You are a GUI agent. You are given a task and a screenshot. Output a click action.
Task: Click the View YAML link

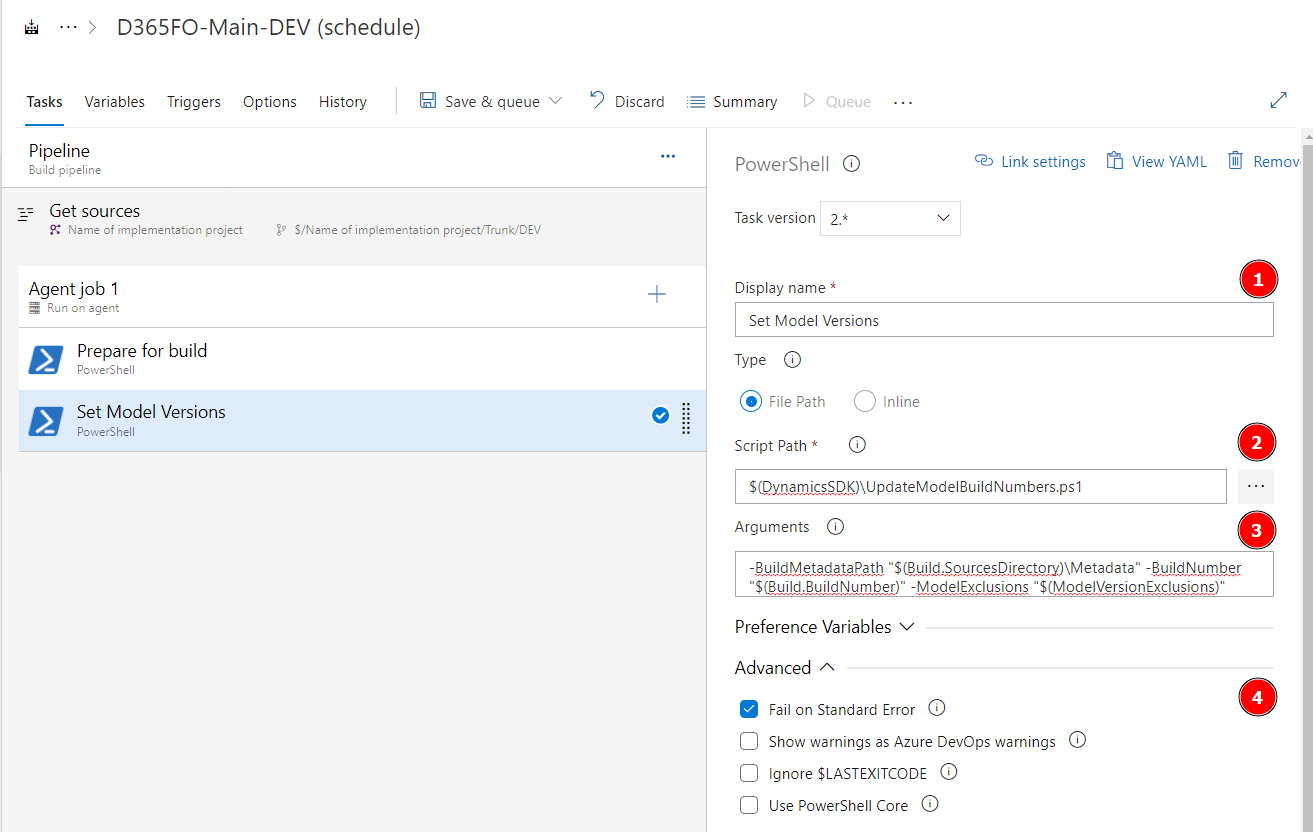tap(1157, 162)
